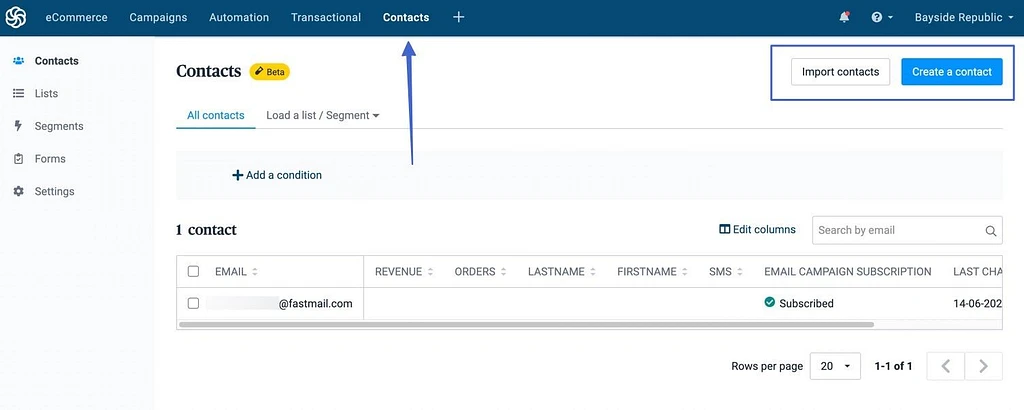Open the Rows per page dropdown
The image size is (1024, 410).
tap(835, 366)
